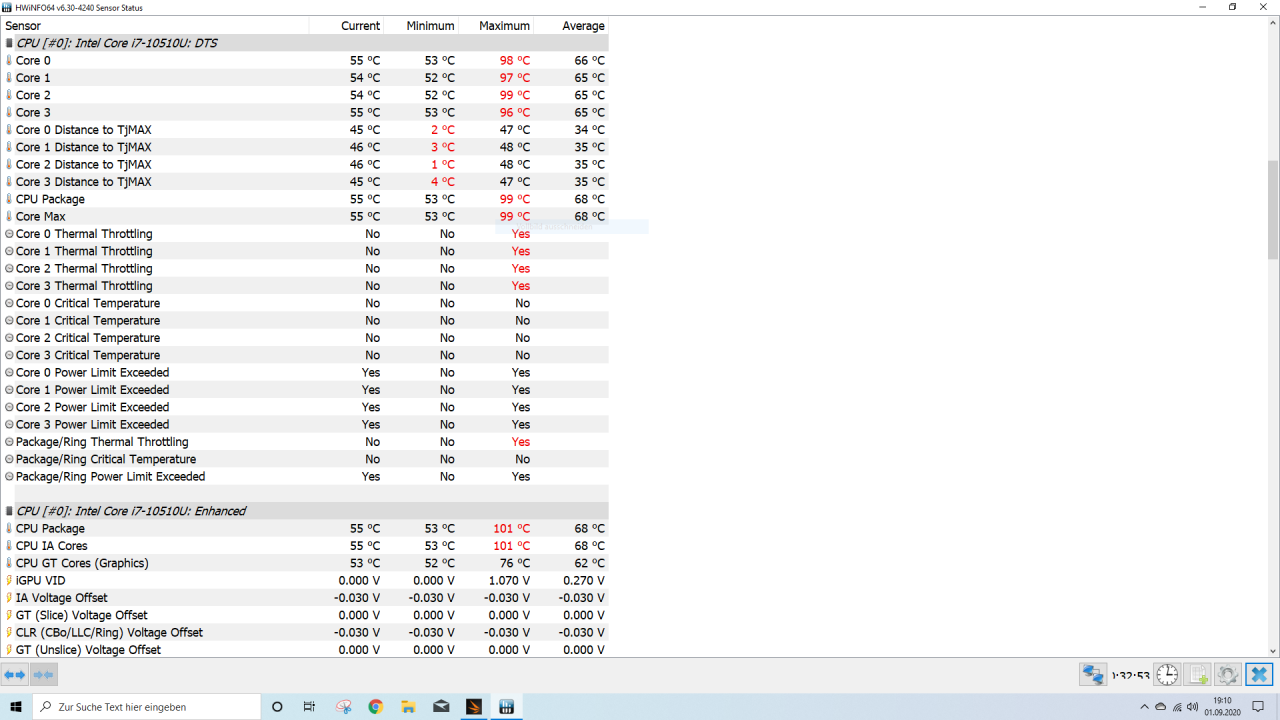Screen dimensions: 1280x720
Task: Open Task View in taskbar
Action: tap(309, 707)
